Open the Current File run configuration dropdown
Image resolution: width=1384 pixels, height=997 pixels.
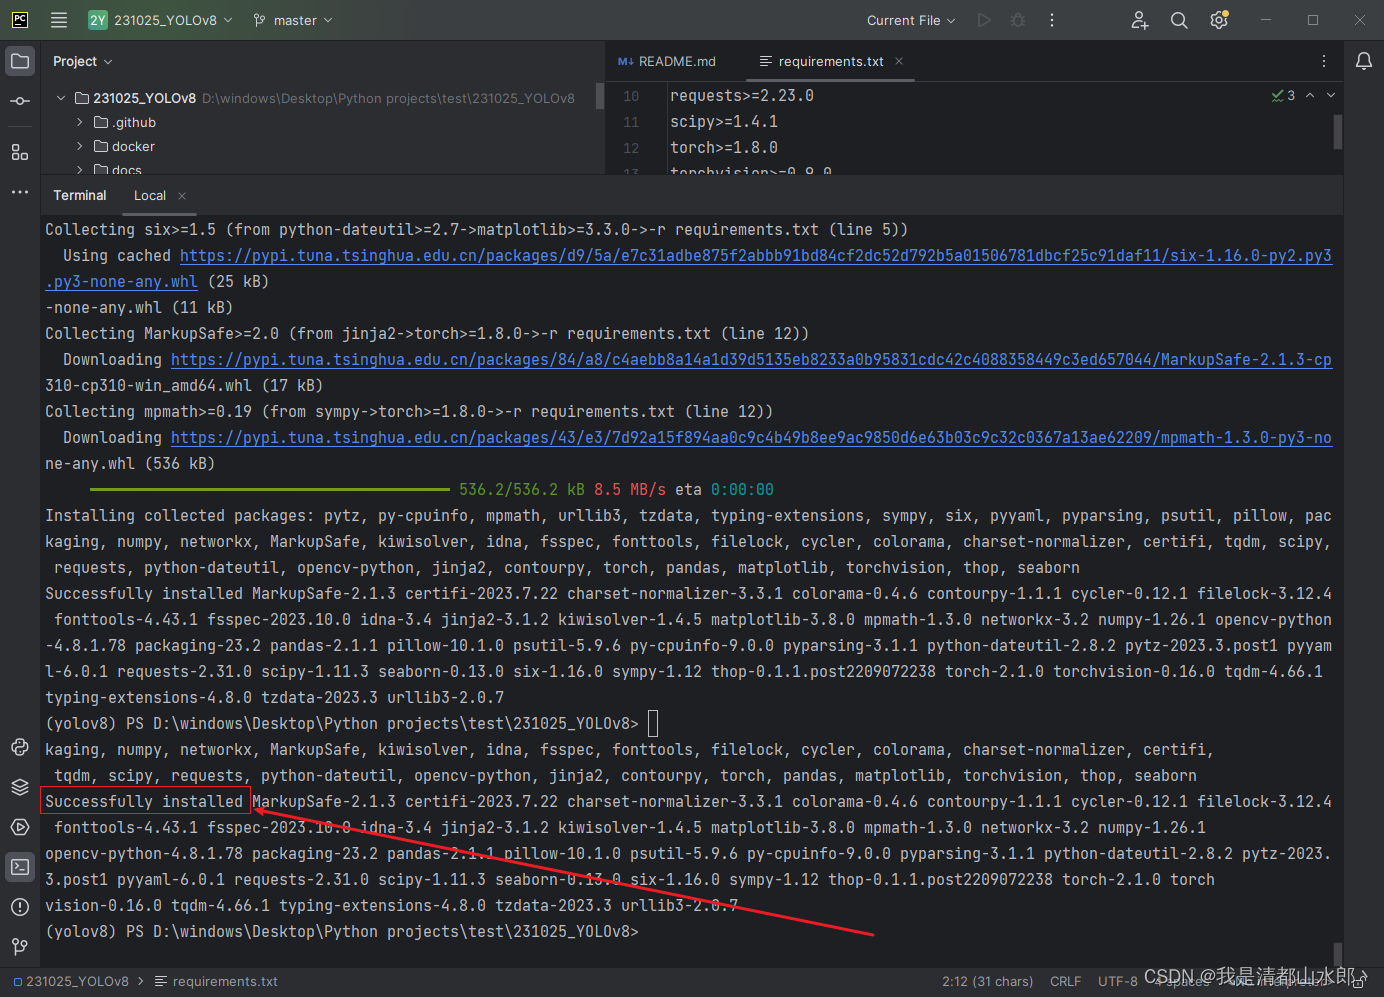tap(911, 20)
